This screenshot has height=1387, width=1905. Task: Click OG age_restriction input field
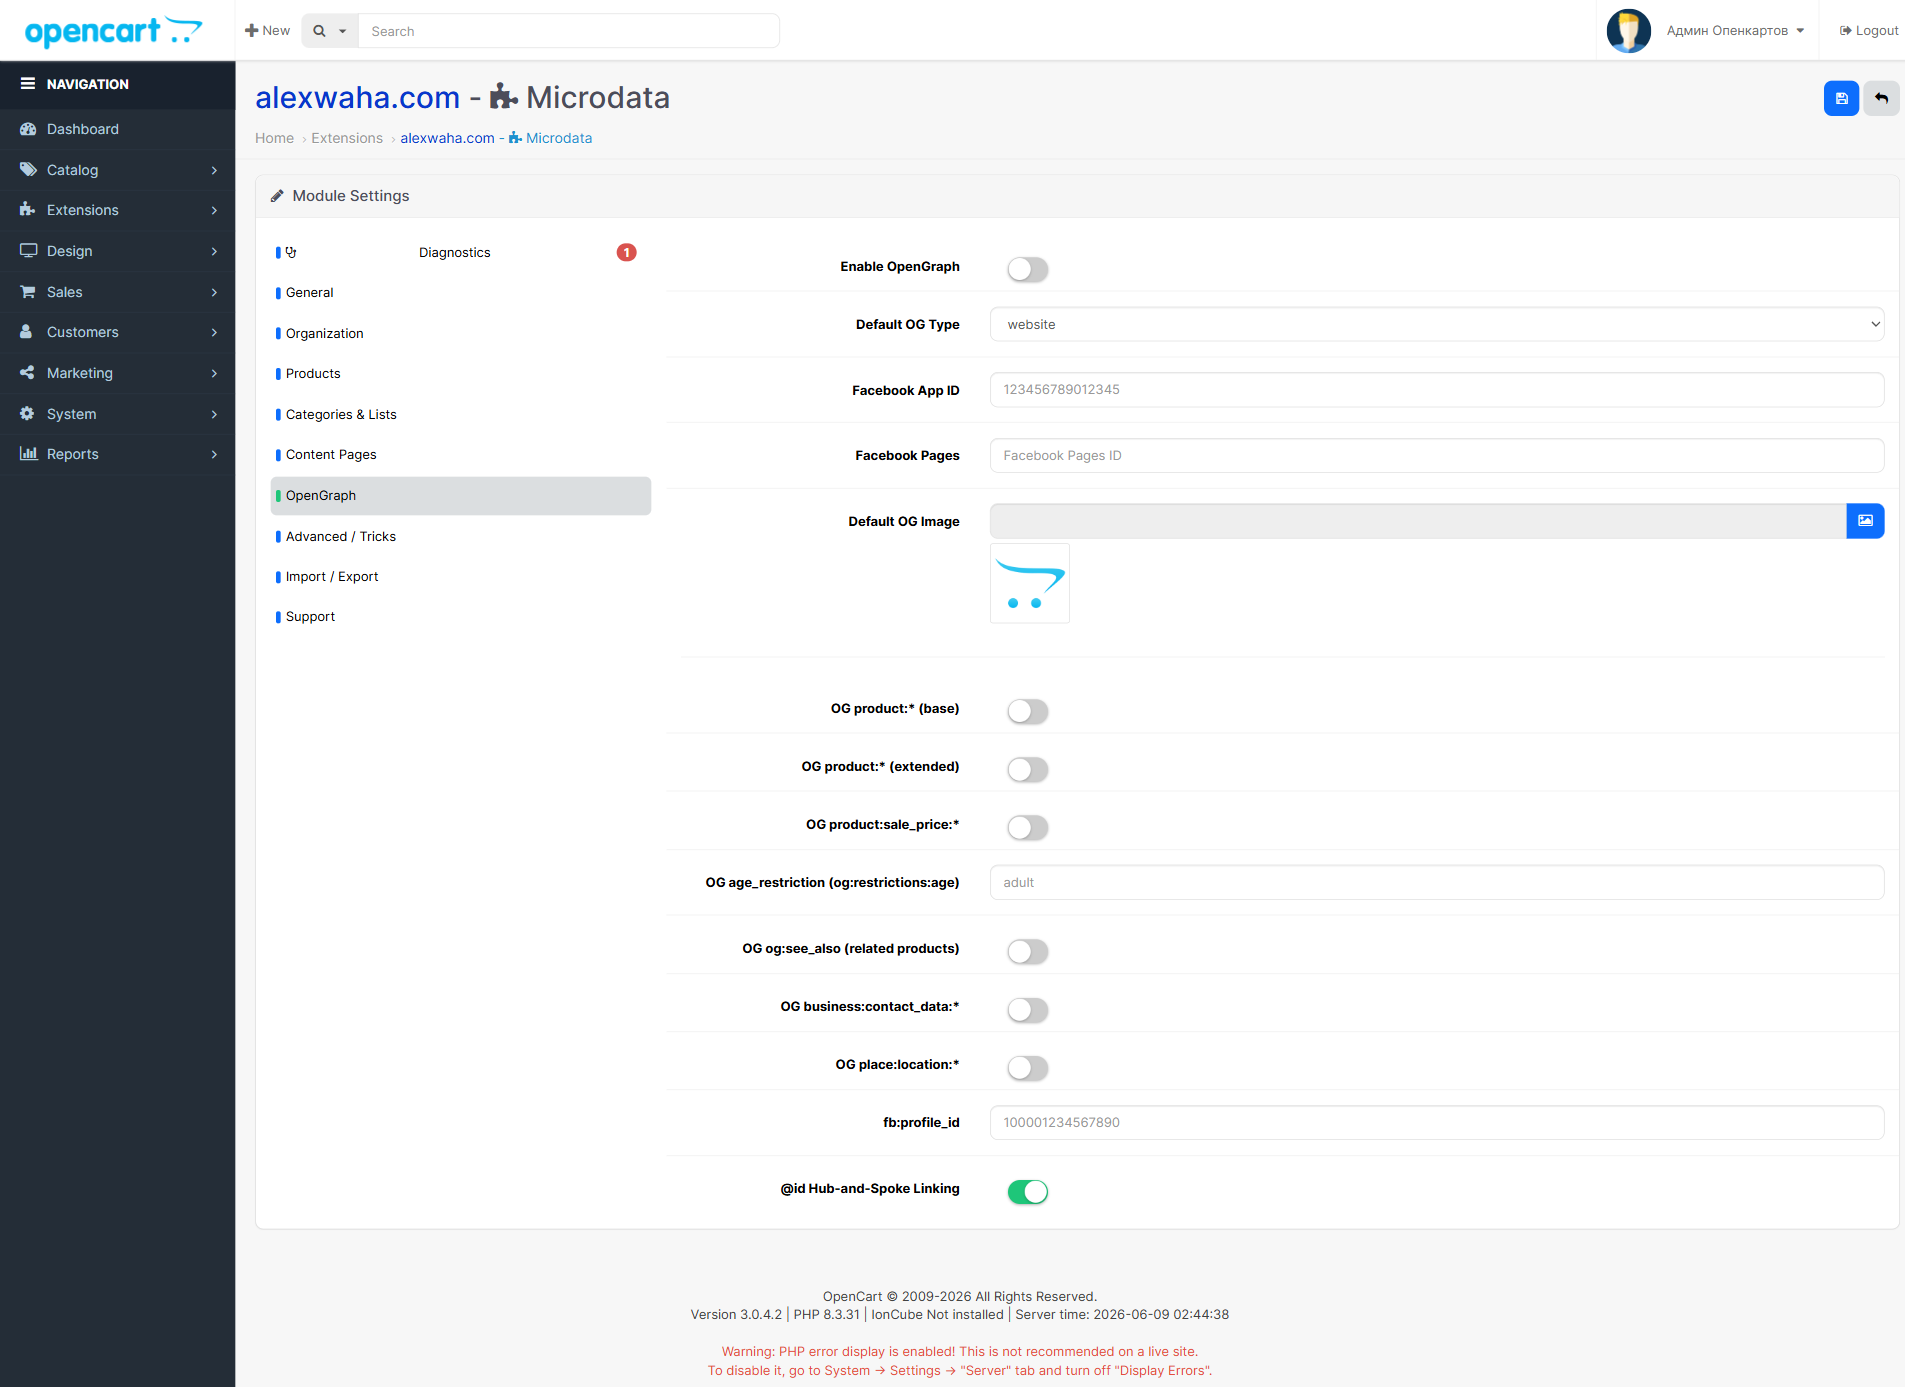[1437, 882]
